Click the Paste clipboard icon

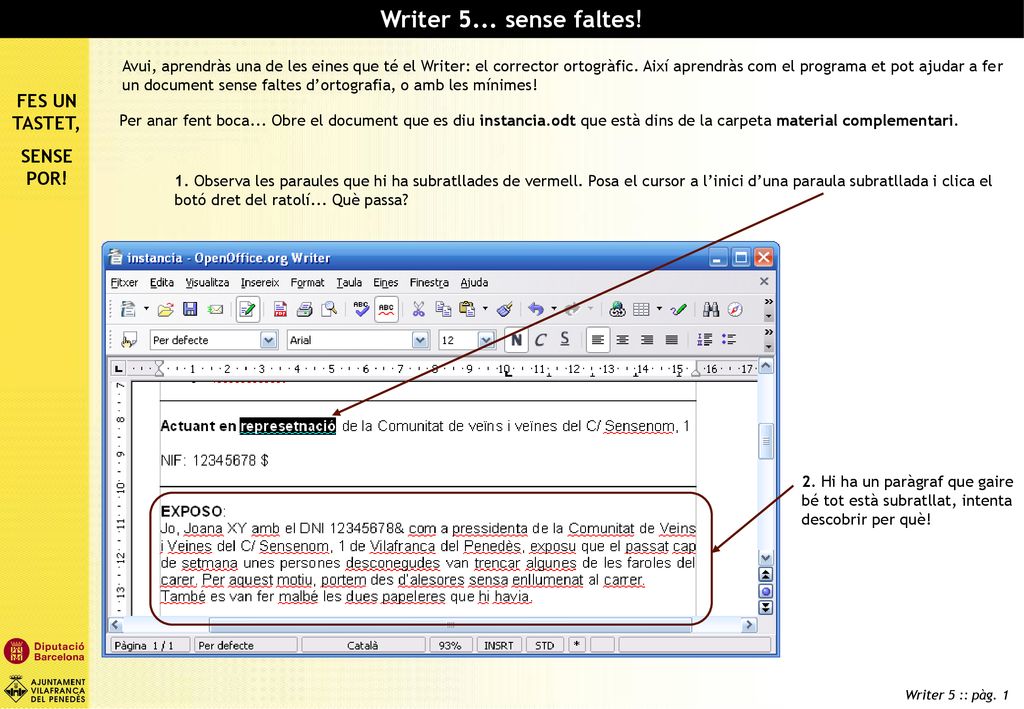pos(467,309)
